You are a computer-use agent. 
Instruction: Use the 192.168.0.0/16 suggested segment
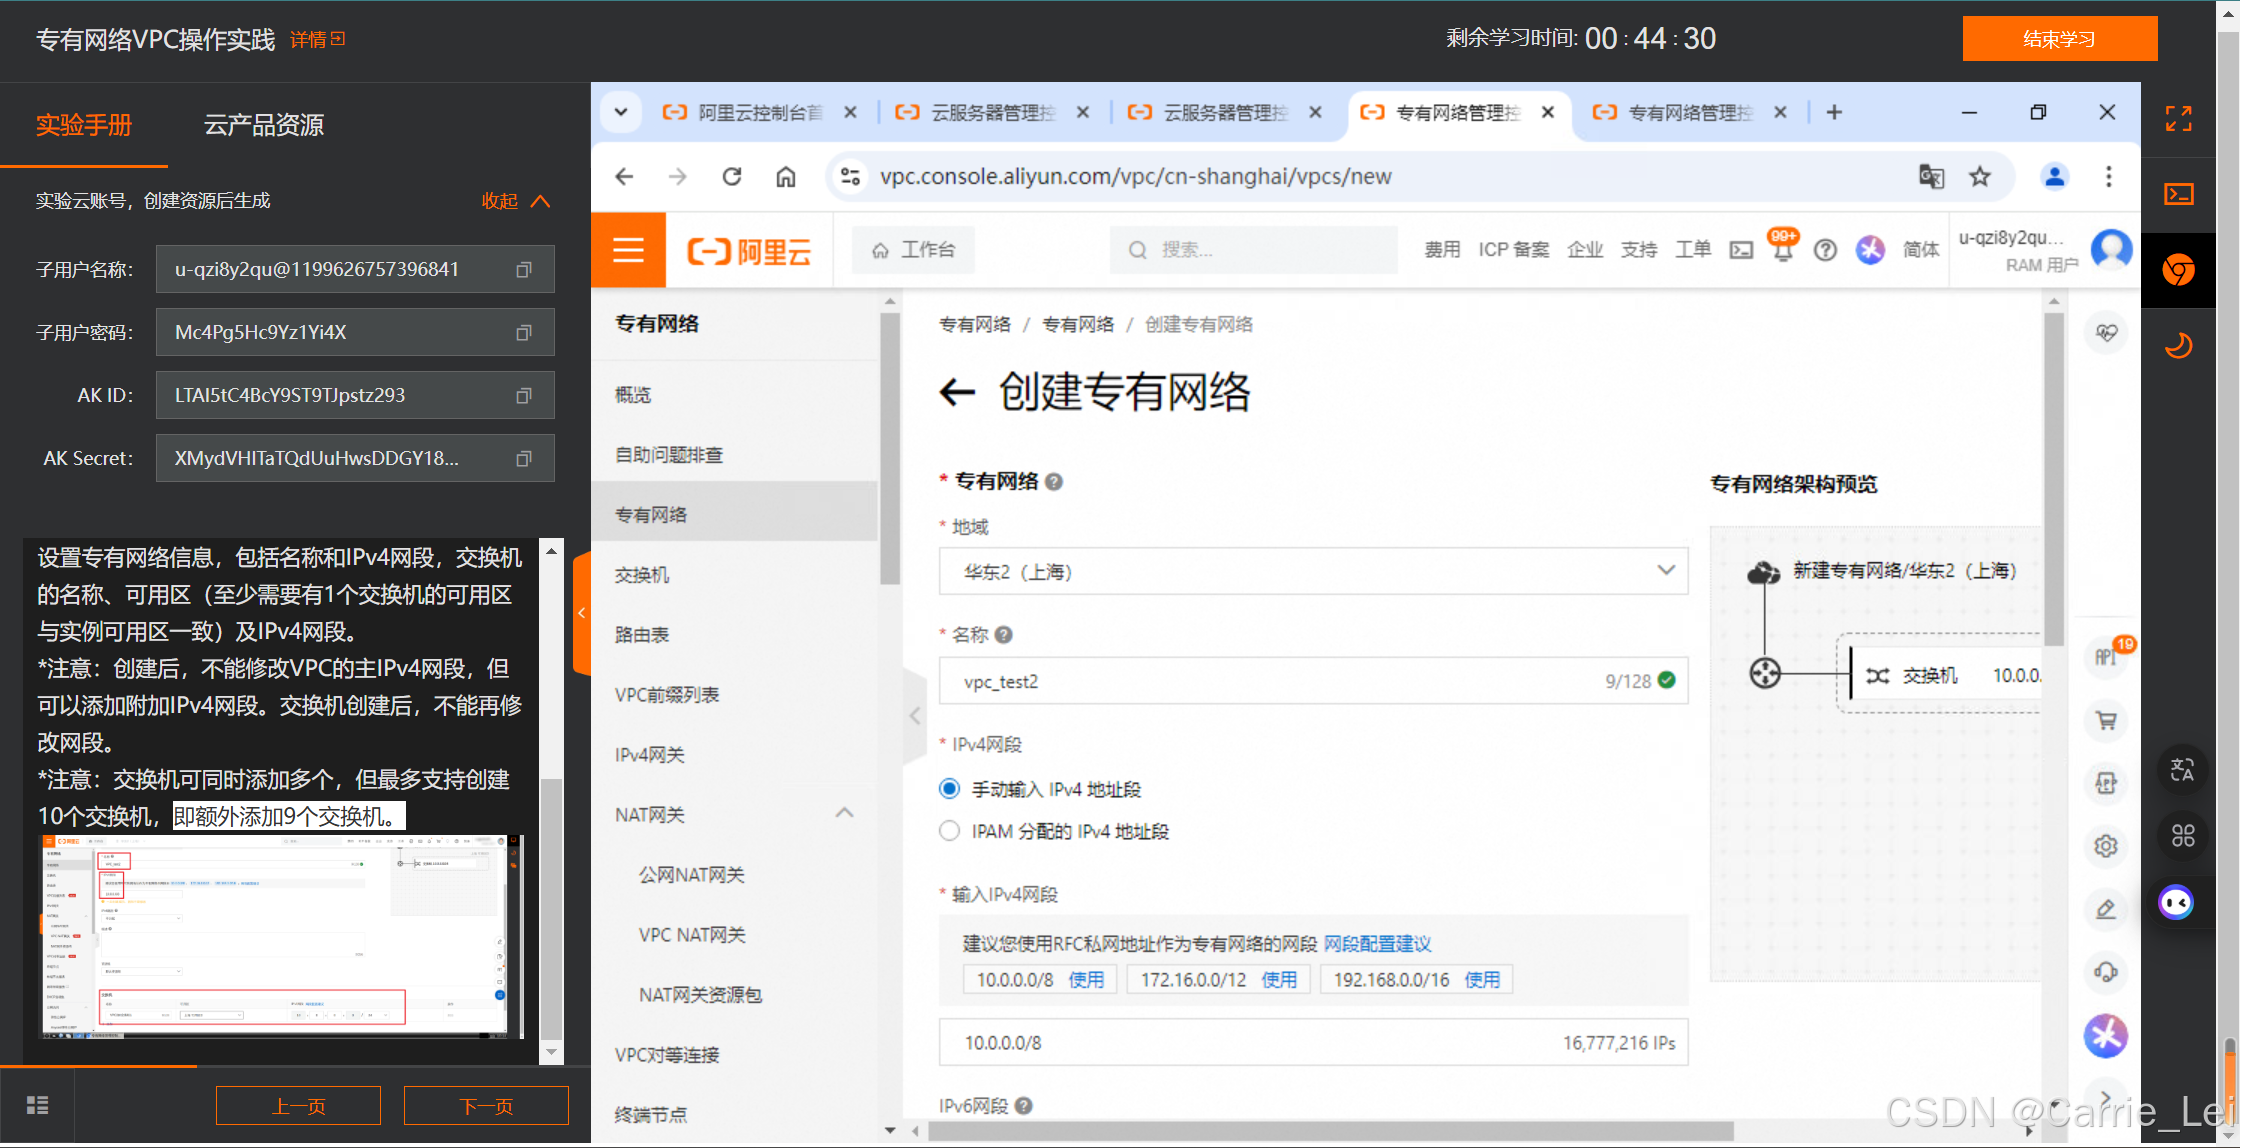click(1482, 980)
